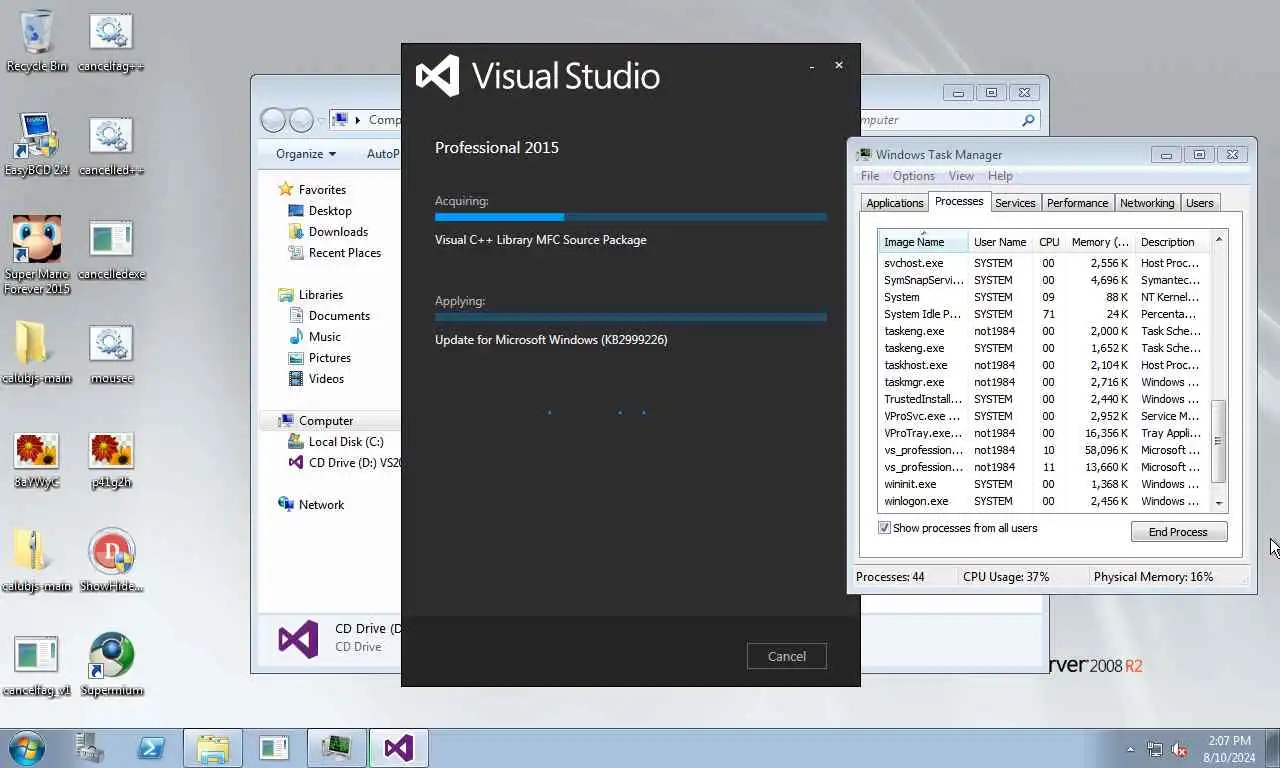Click the Explorer back navigation button
This screenshot has width=1280, height=768.
(x=273, y=120)
